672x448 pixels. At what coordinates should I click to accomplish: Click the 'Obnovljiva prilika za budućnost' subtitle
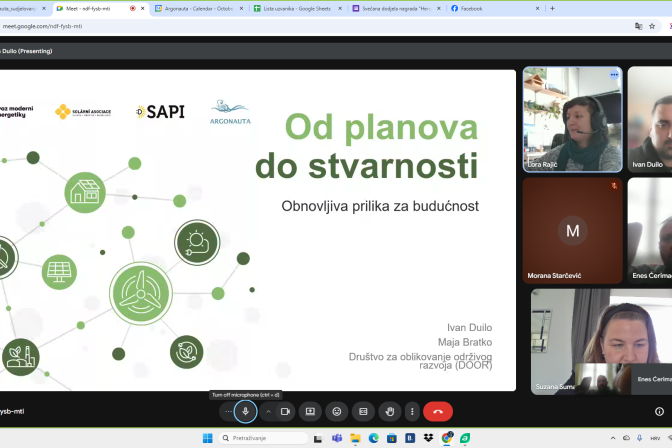coord(380,206)
